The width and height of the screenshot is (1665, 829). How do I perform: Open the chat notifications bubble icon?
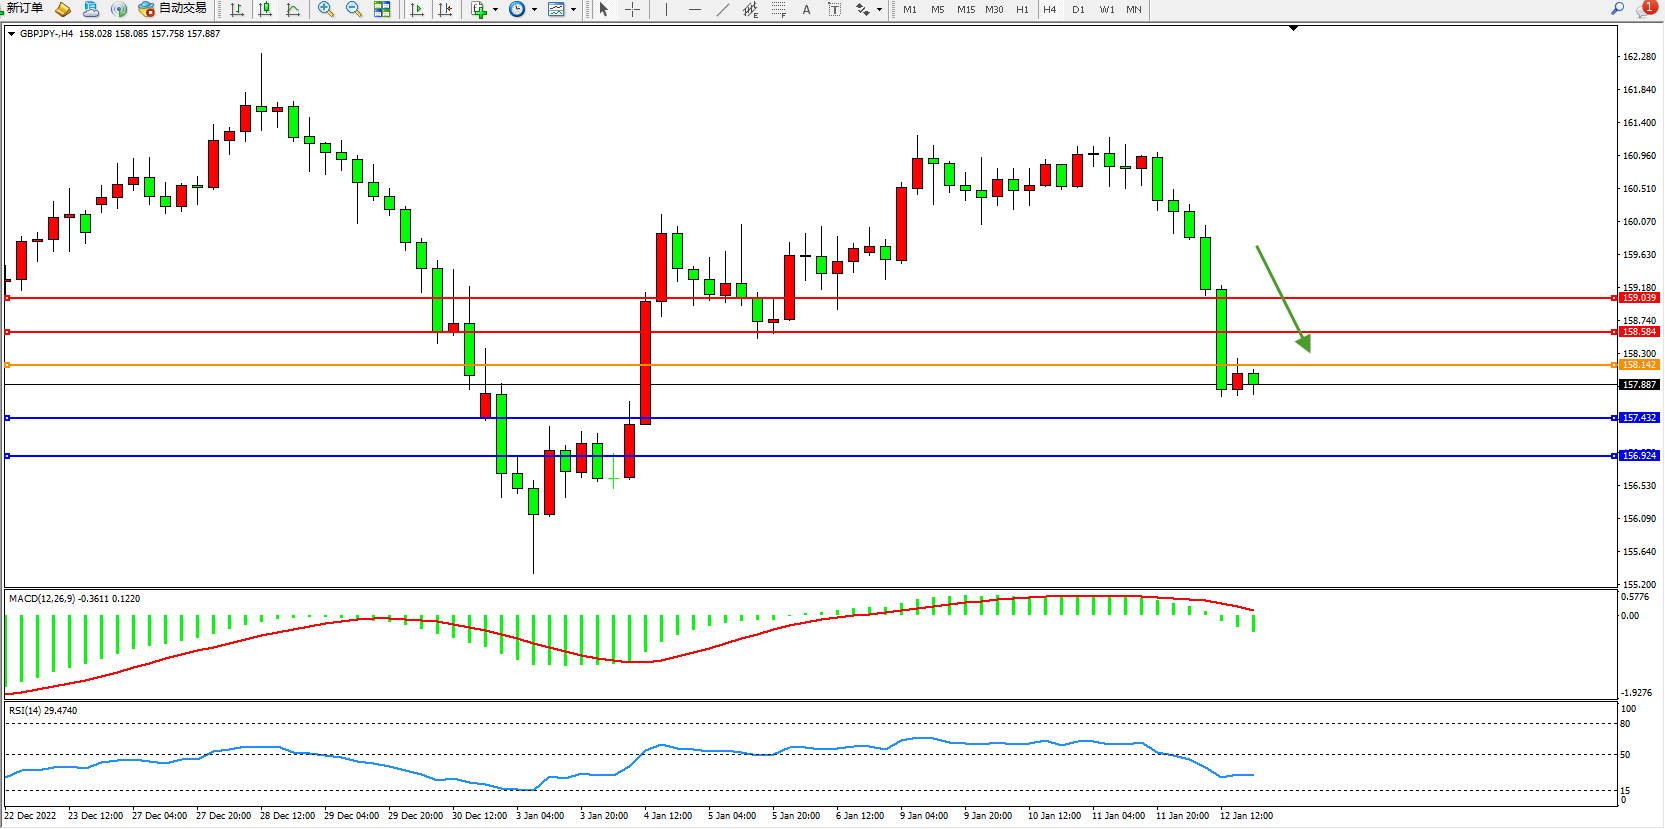pyautogui.click(x=1645, y=9)
